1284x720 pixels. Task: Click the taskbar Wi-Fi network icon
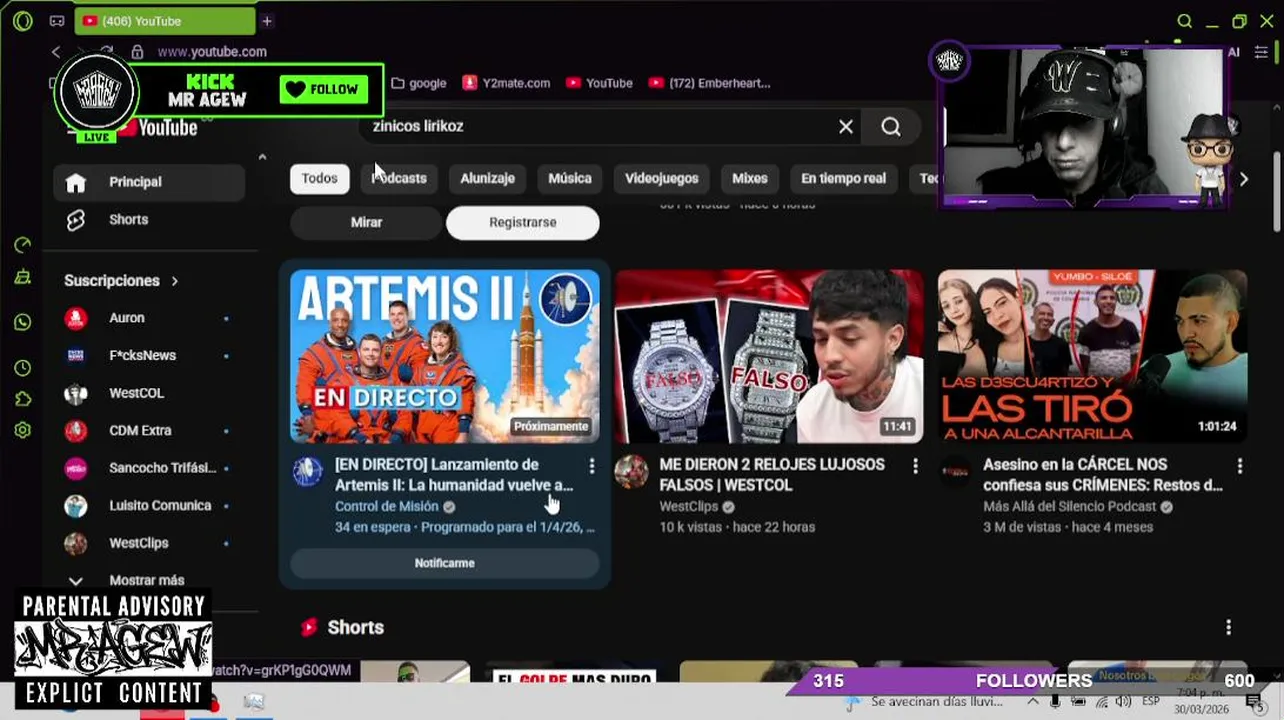coord(1100,702)
